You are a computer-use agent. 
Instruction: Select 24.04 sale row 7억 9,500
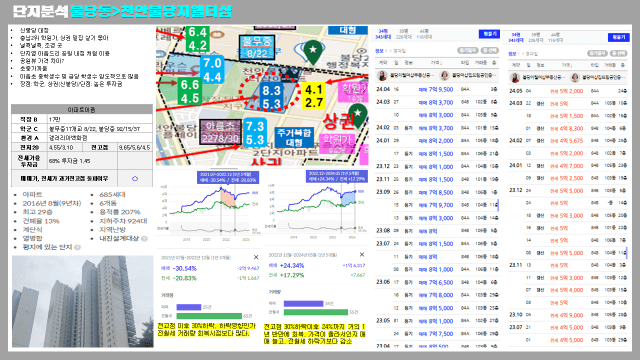(436, 89)
